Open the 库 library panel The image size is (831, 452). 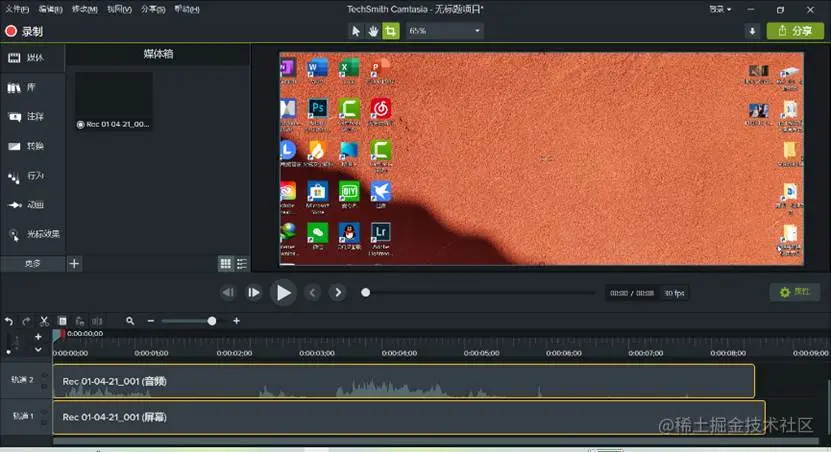coord(32,87)
